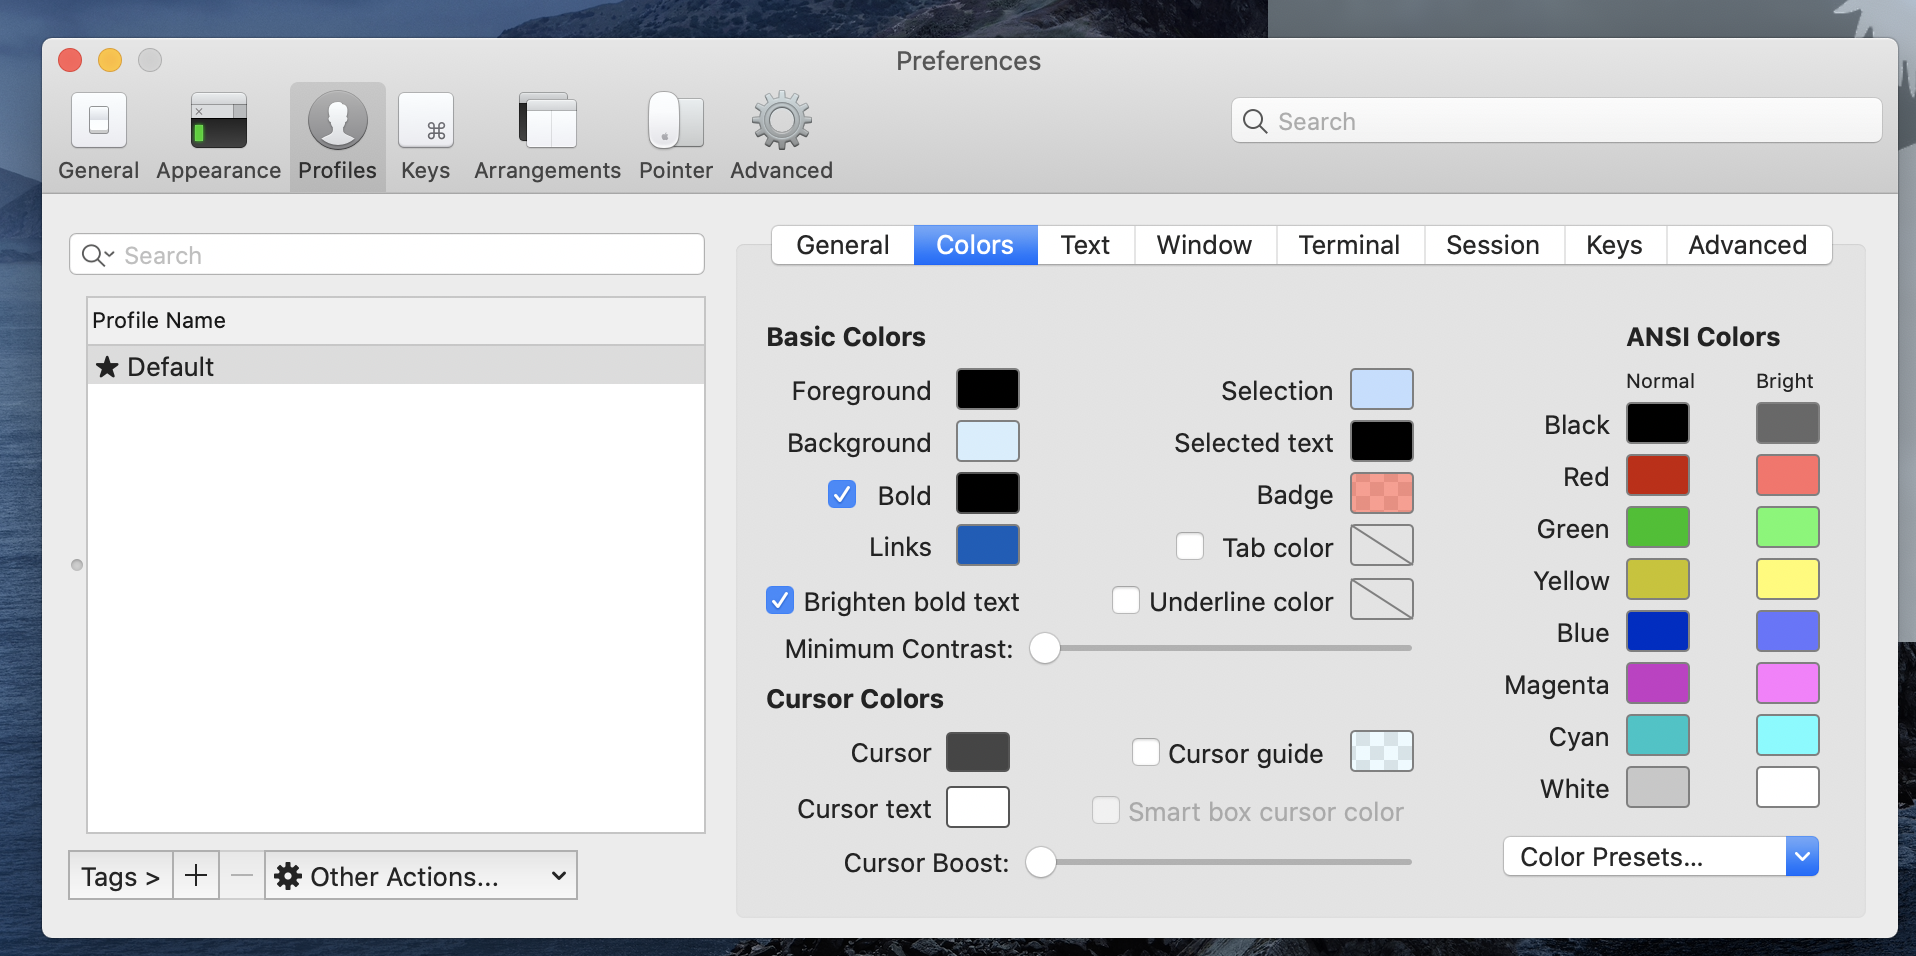Click the Session tab

(x=1492, y=245)
